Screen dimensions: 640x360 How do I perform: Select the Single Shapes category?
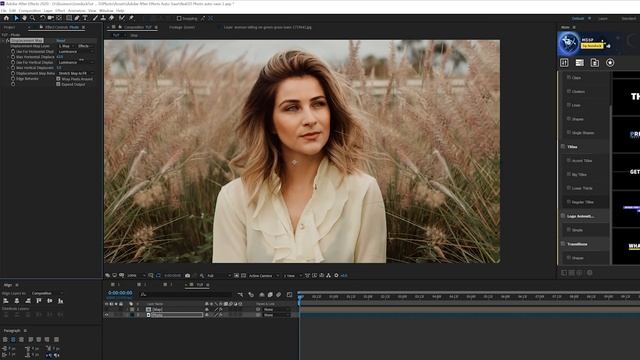(583, 133)
